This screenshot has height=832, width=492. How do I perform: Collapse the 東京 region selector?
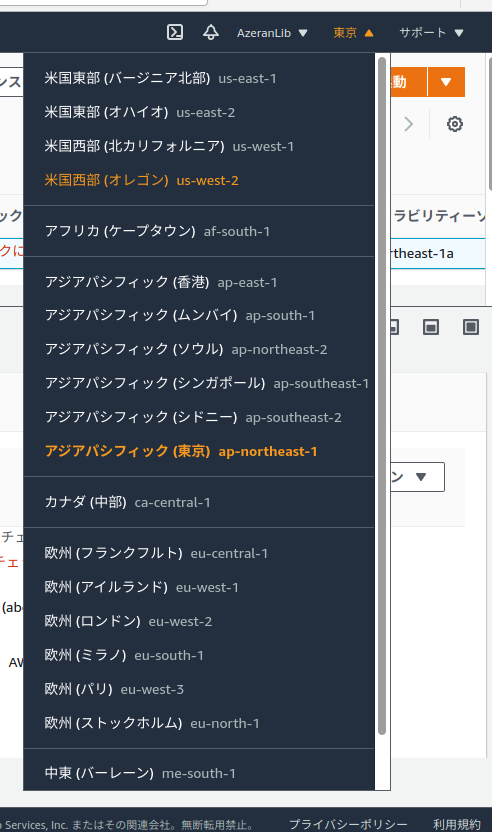click(353, 33)
